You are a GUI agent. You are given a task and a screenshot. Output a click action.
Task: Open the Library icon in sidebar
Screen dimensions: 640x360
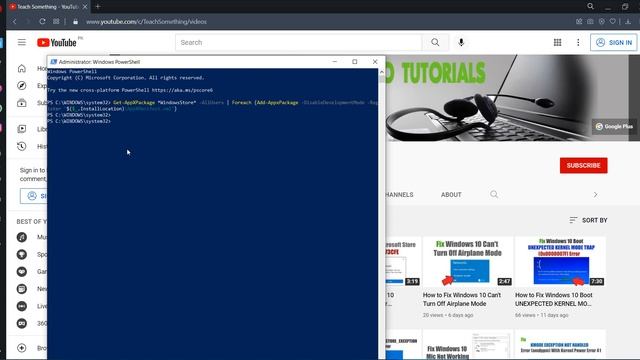pos(22,129)
